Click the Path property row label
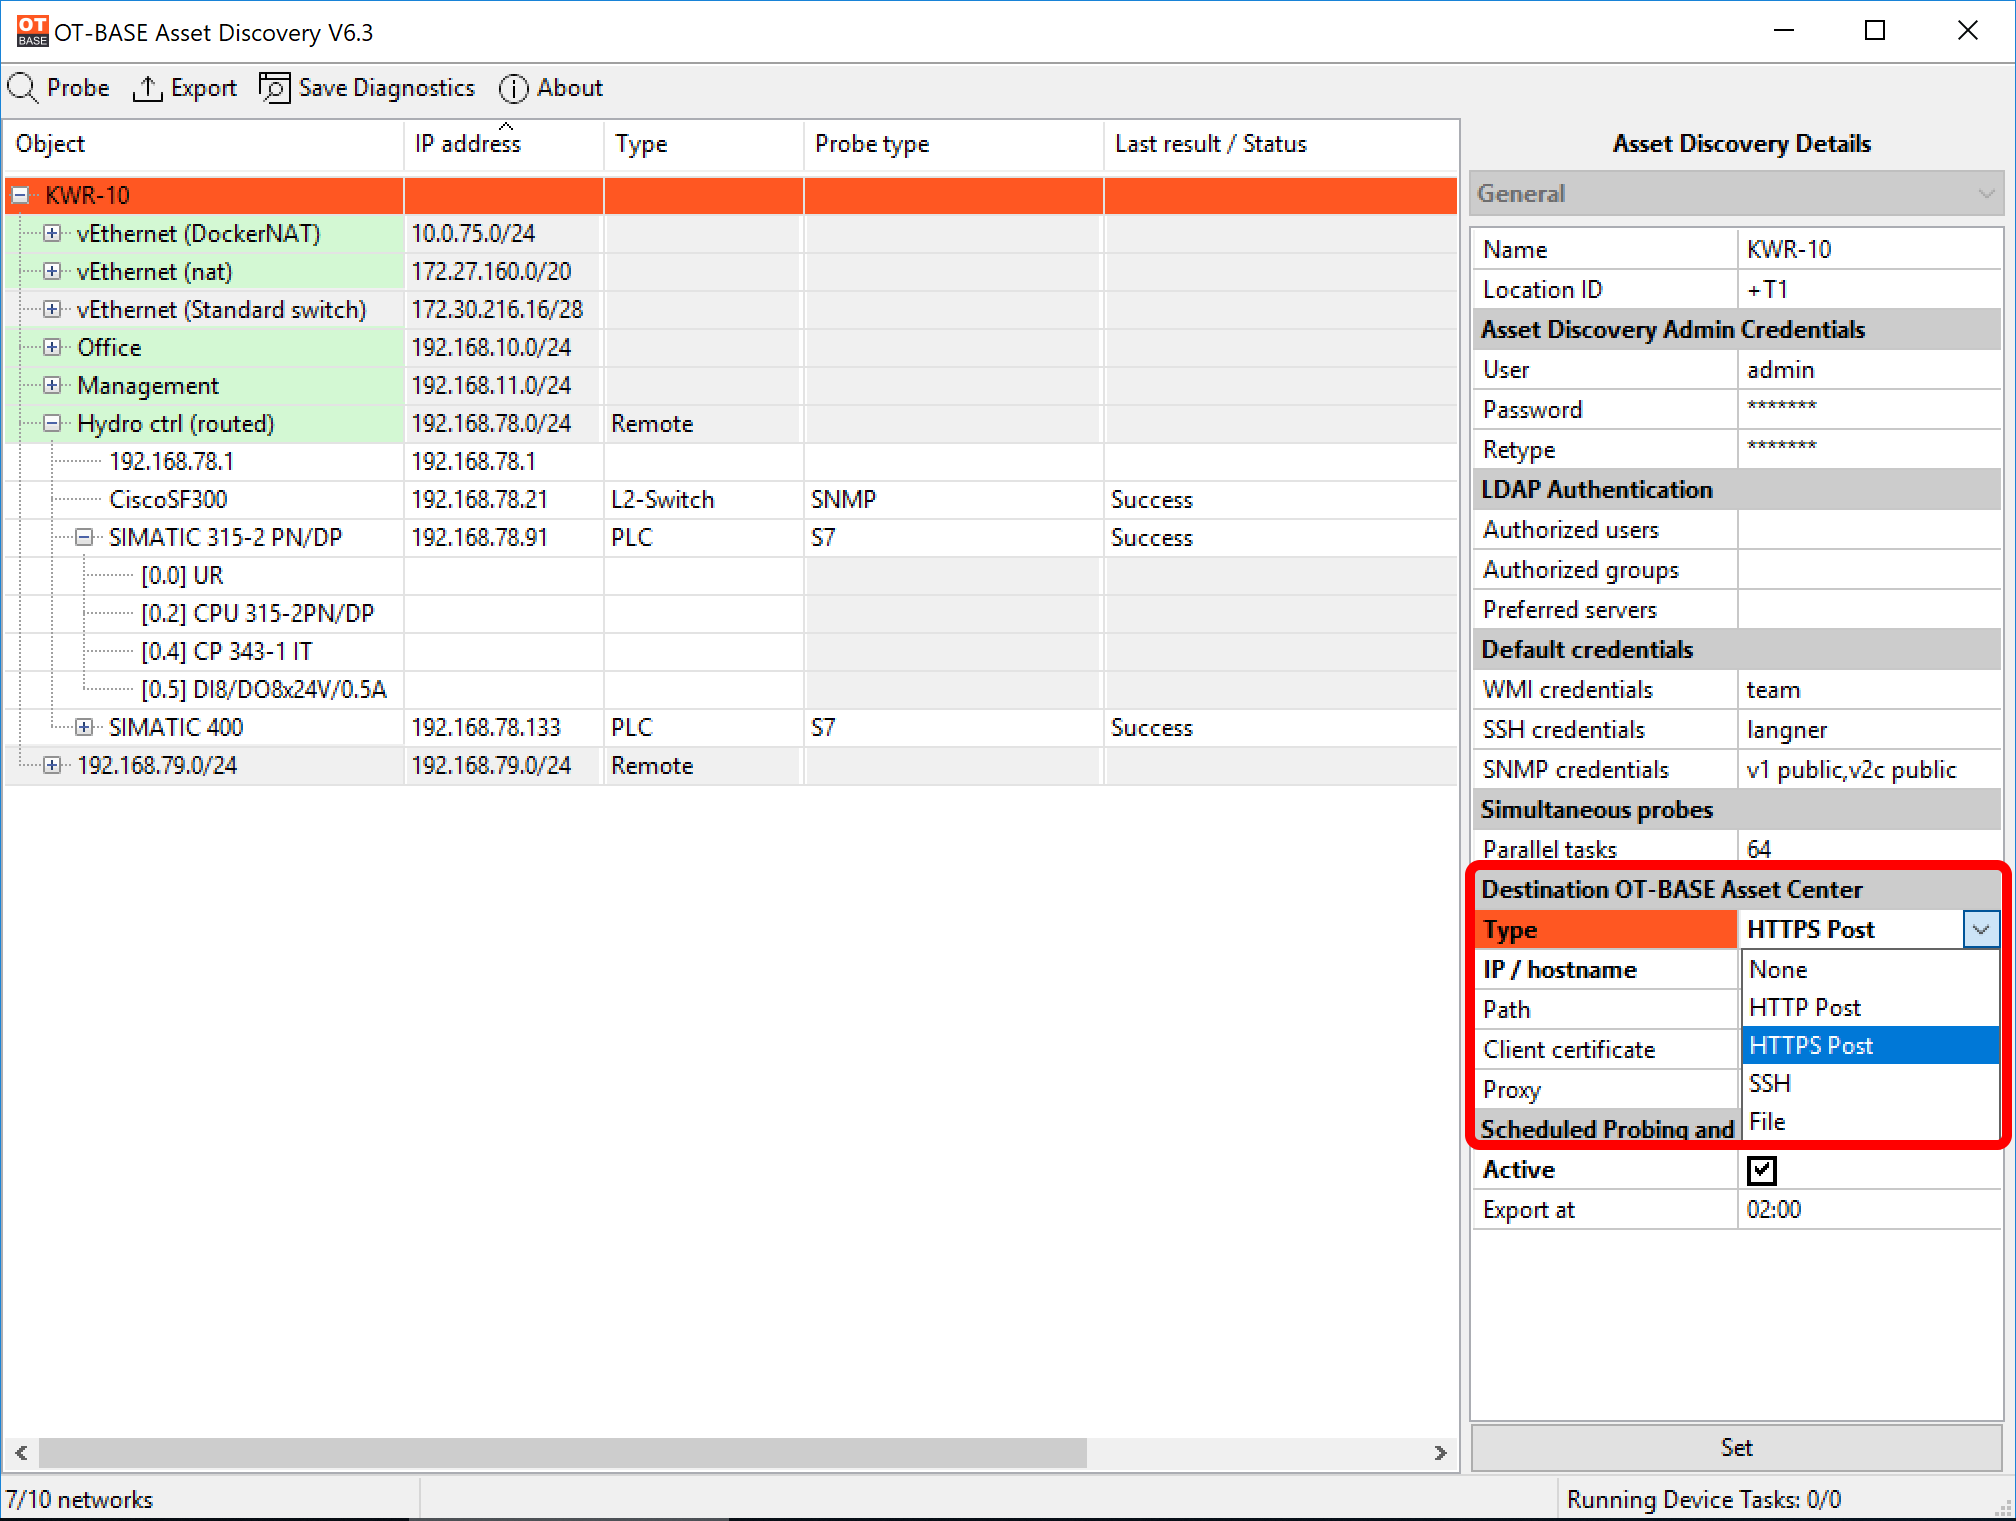The width and height of the screenshot is (2016, 1521). [x=1506, y=1009]
